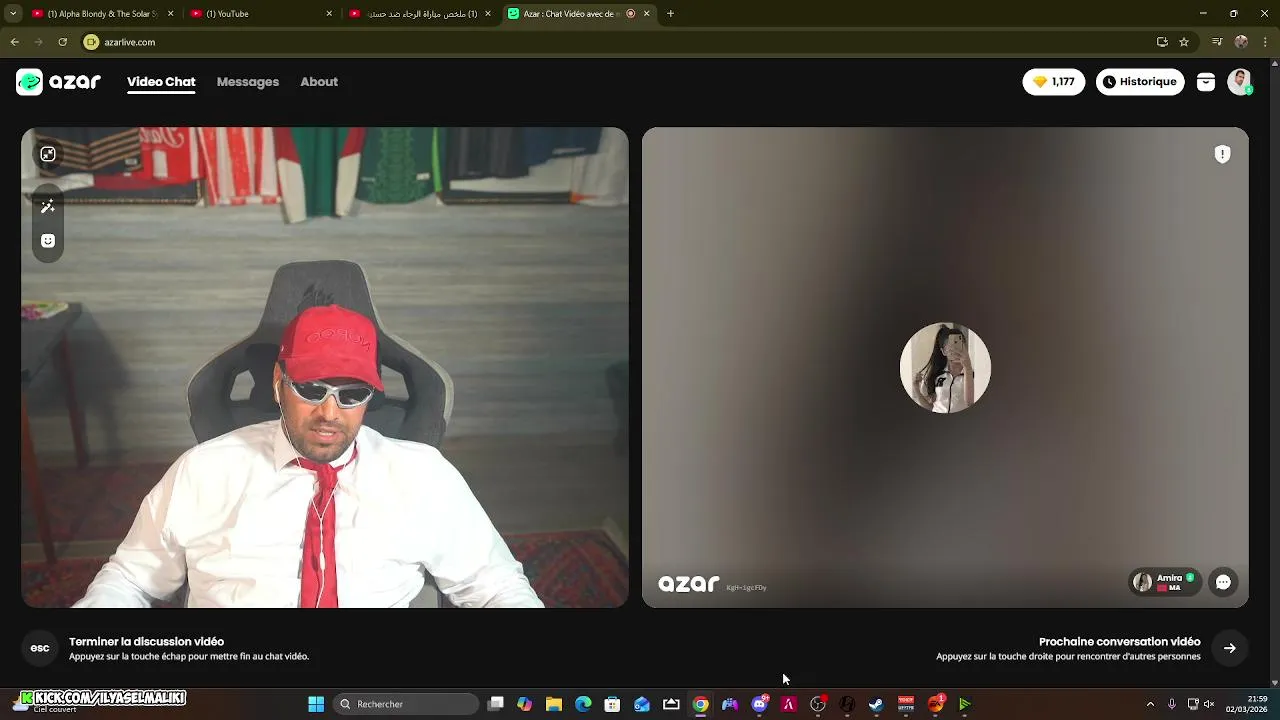1280x720 pixels.
Task: Click the next conversation arrow button
Action: tap(1230, 648)
